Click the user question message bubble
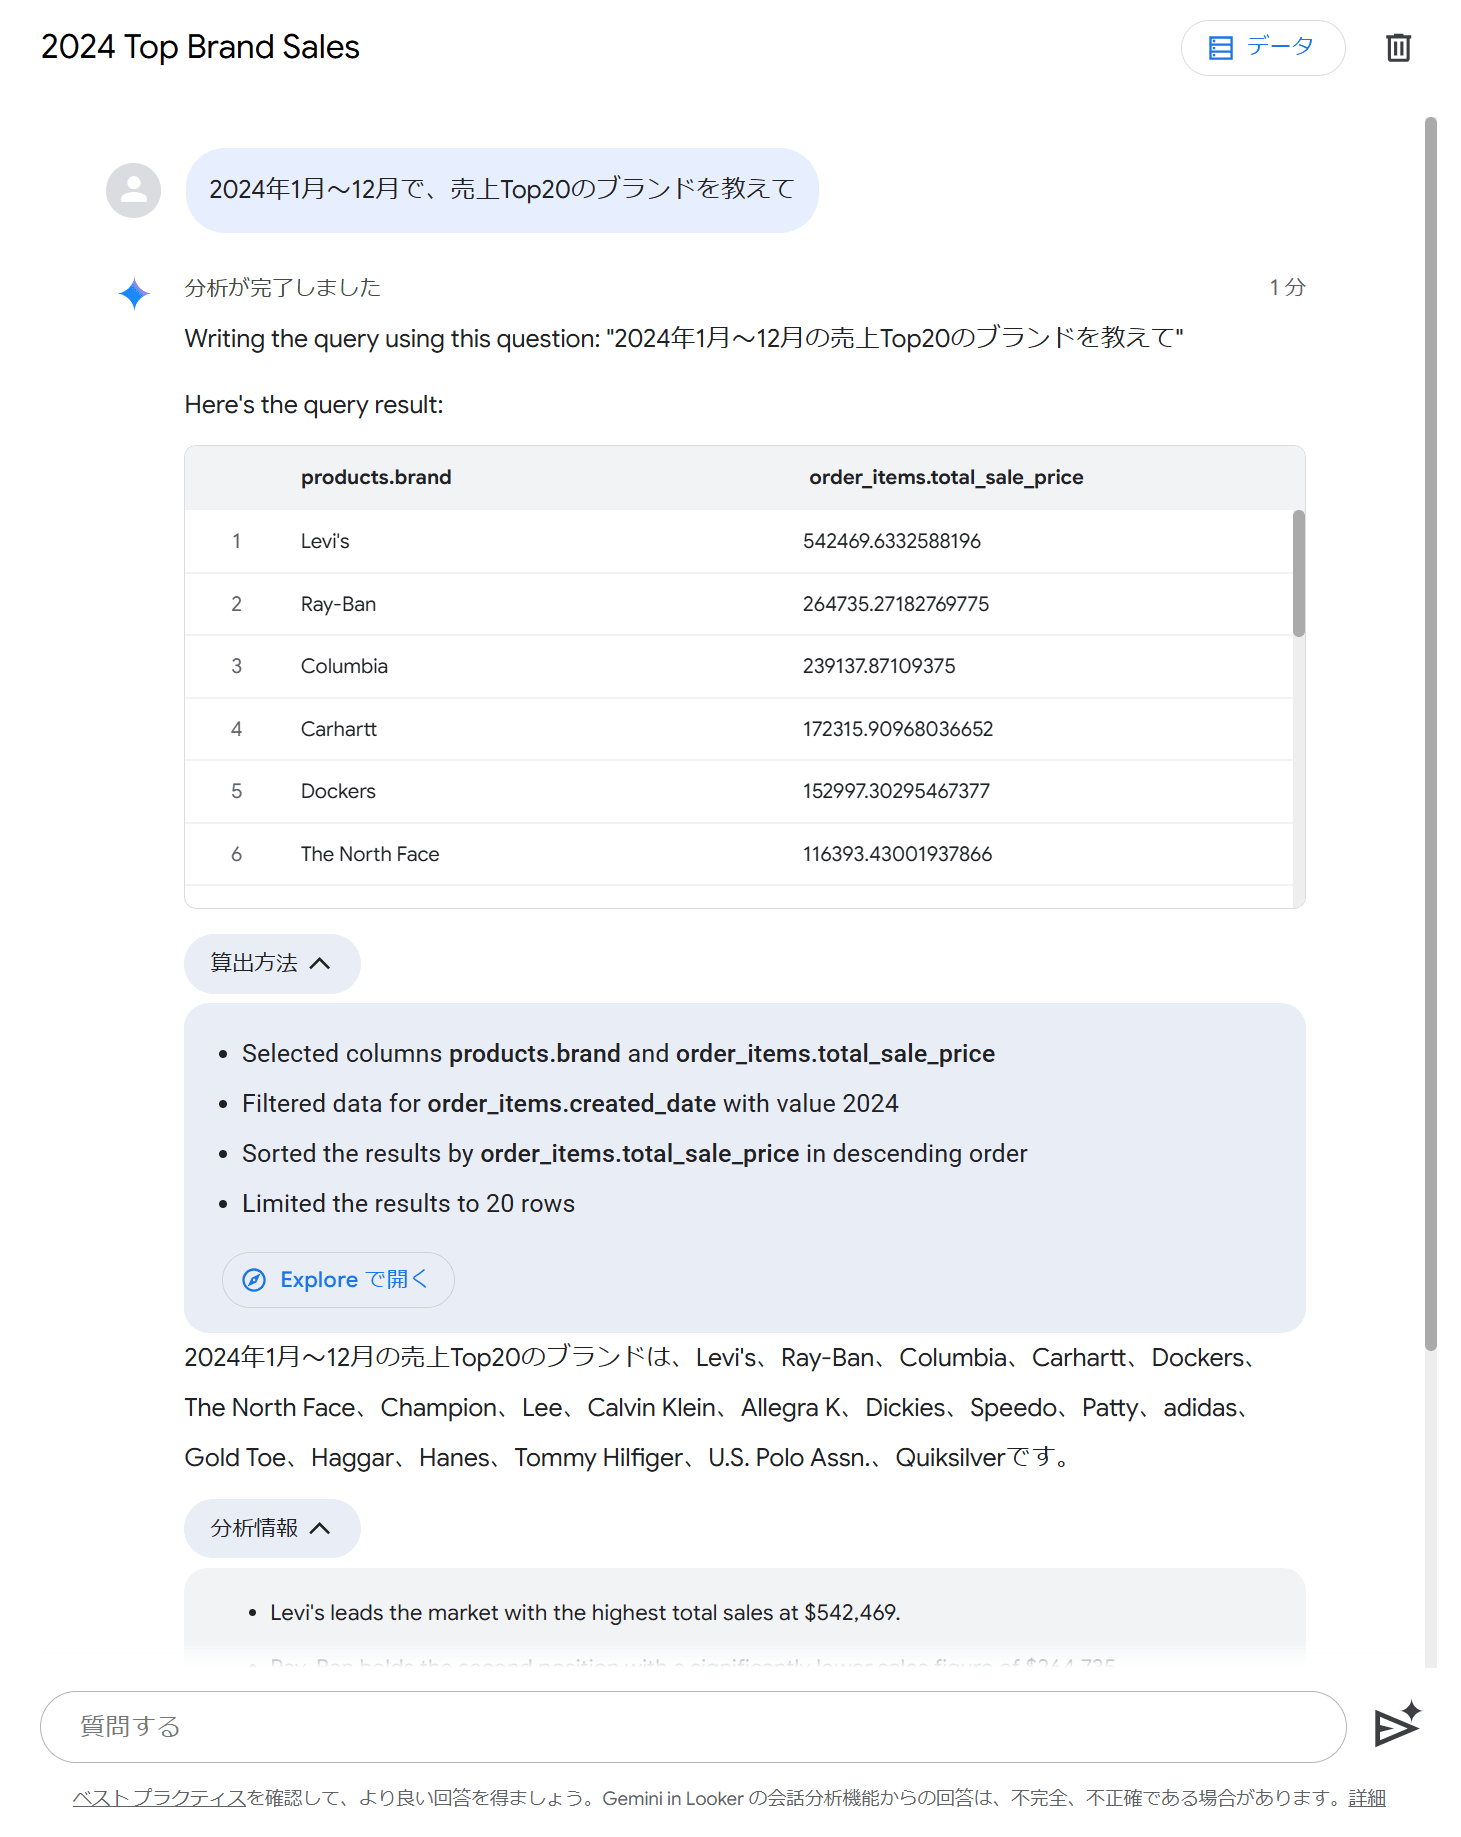Image resolution: width=1461 pixels, height=1837 pixels. point(502,190)
